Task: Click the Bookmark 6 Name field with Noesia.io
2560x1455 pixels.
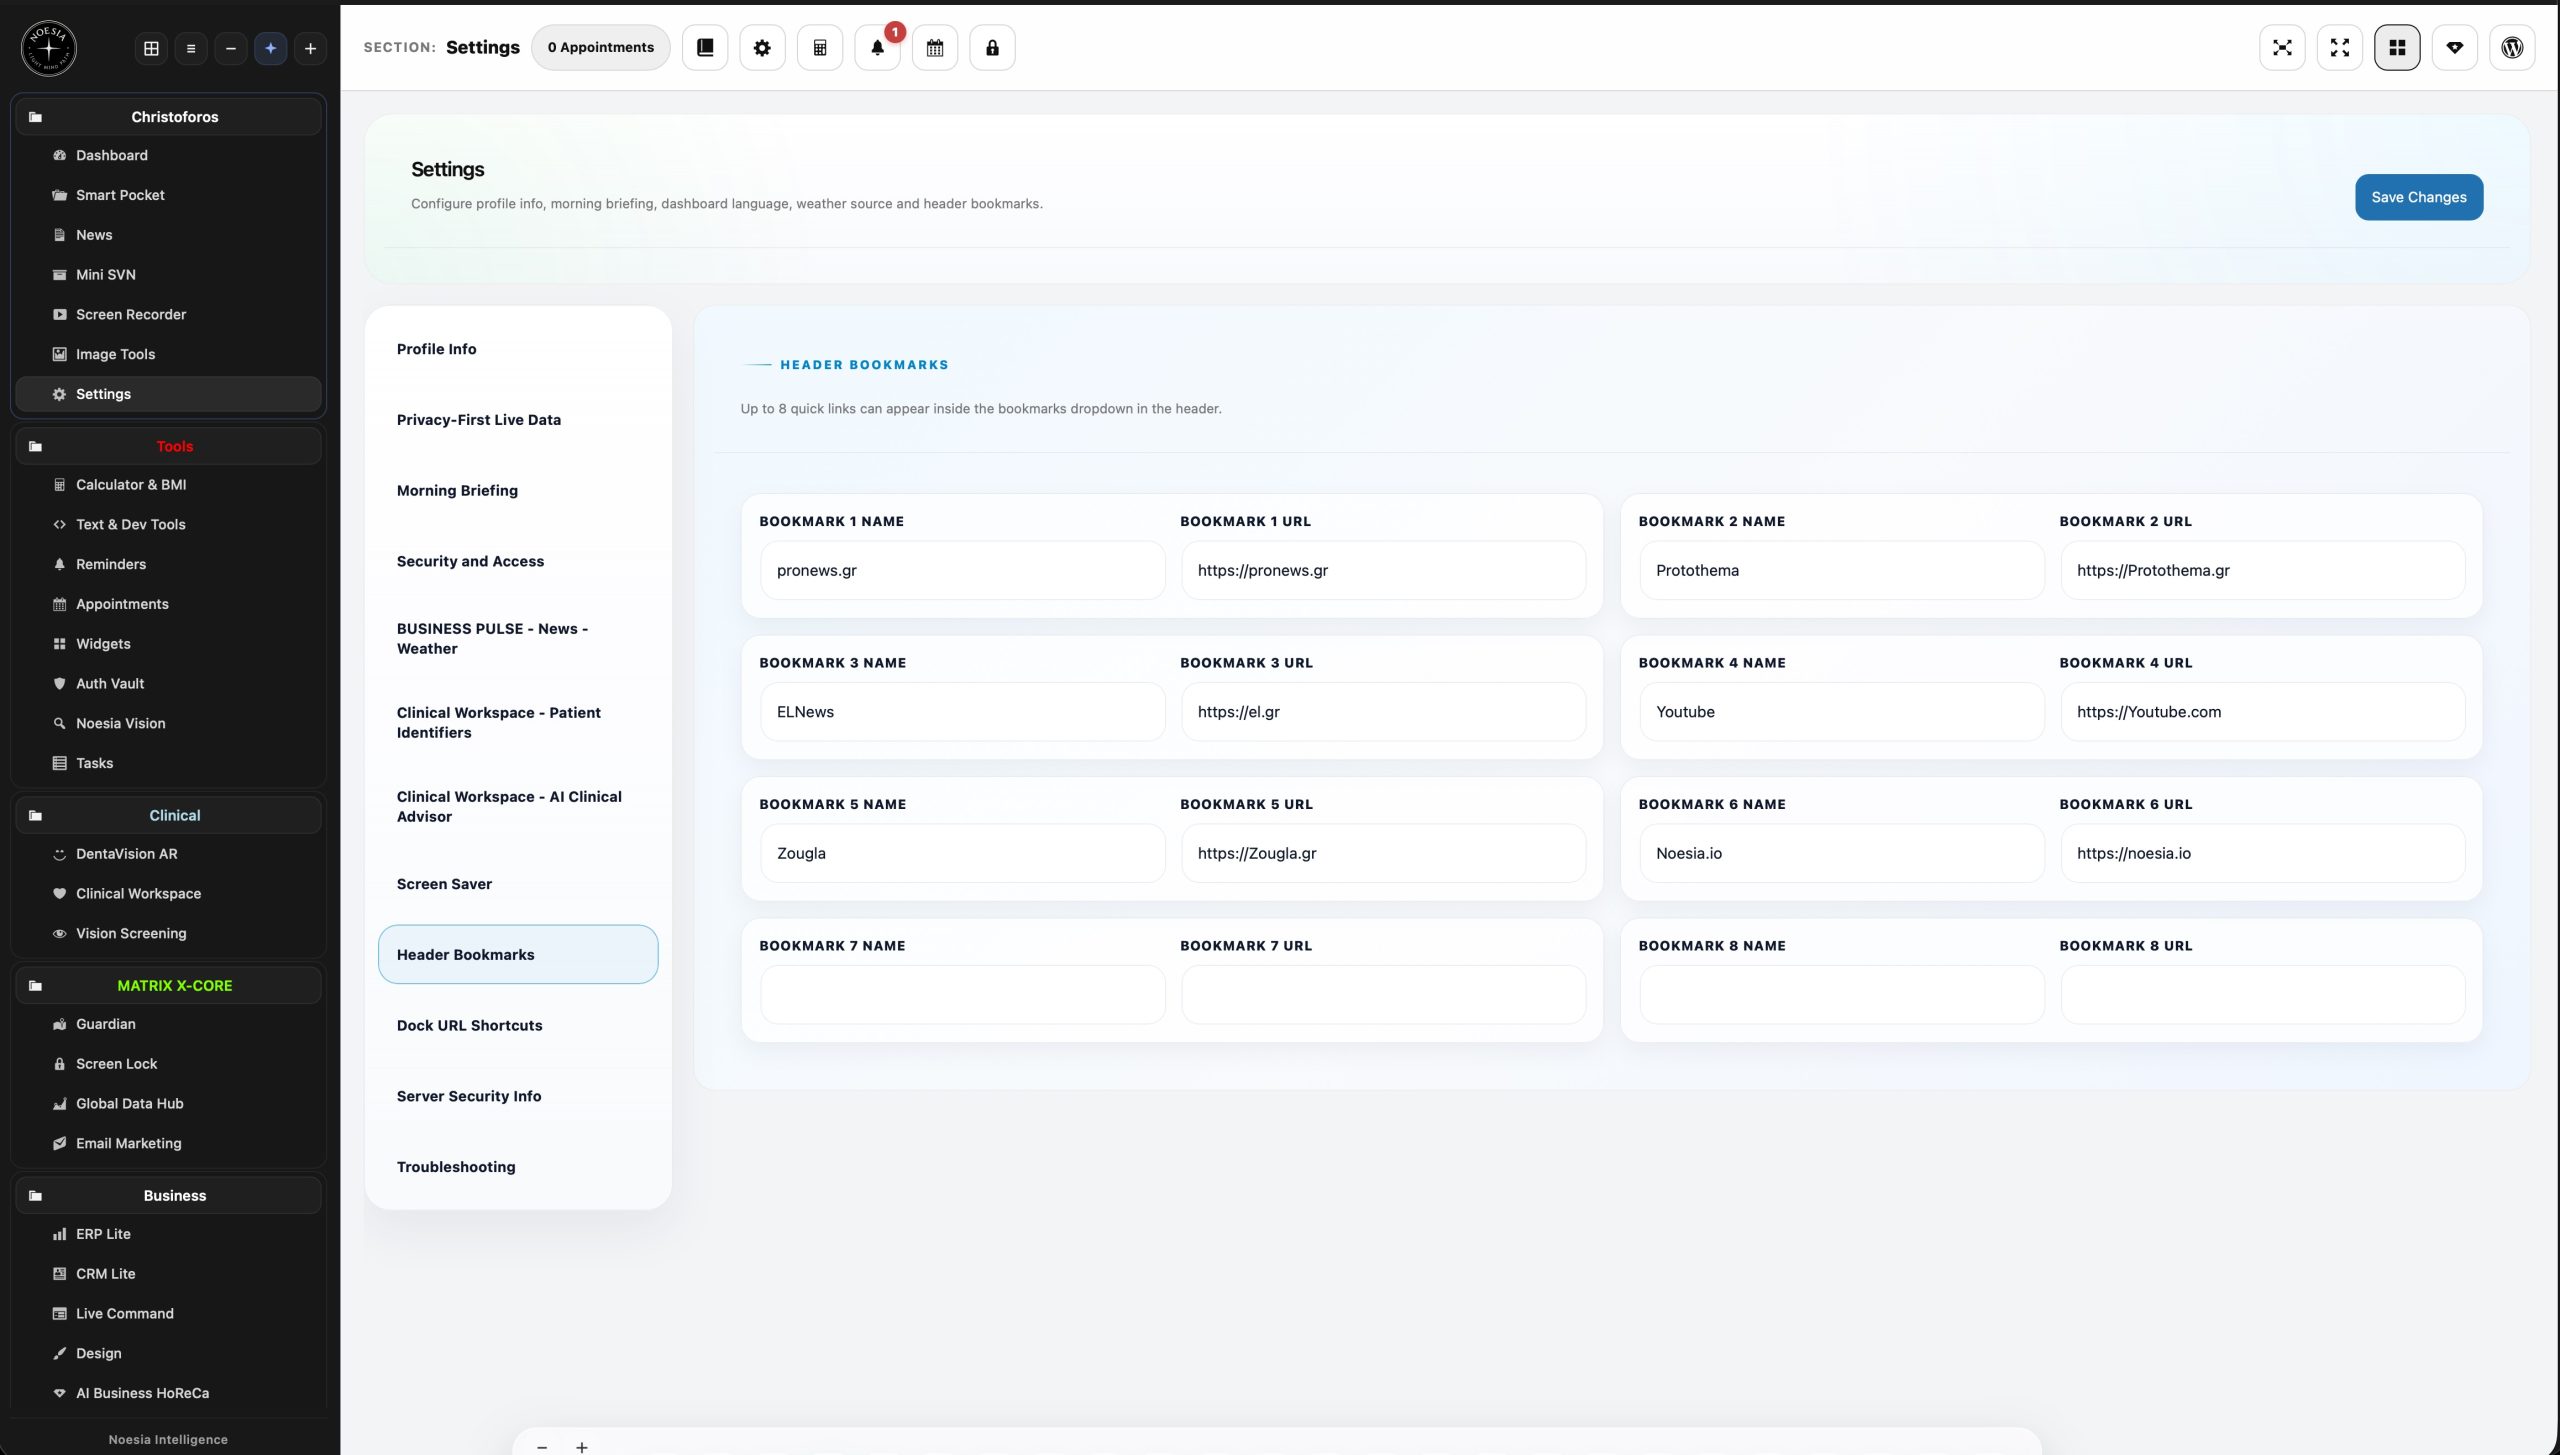Action: (1841, 853)
